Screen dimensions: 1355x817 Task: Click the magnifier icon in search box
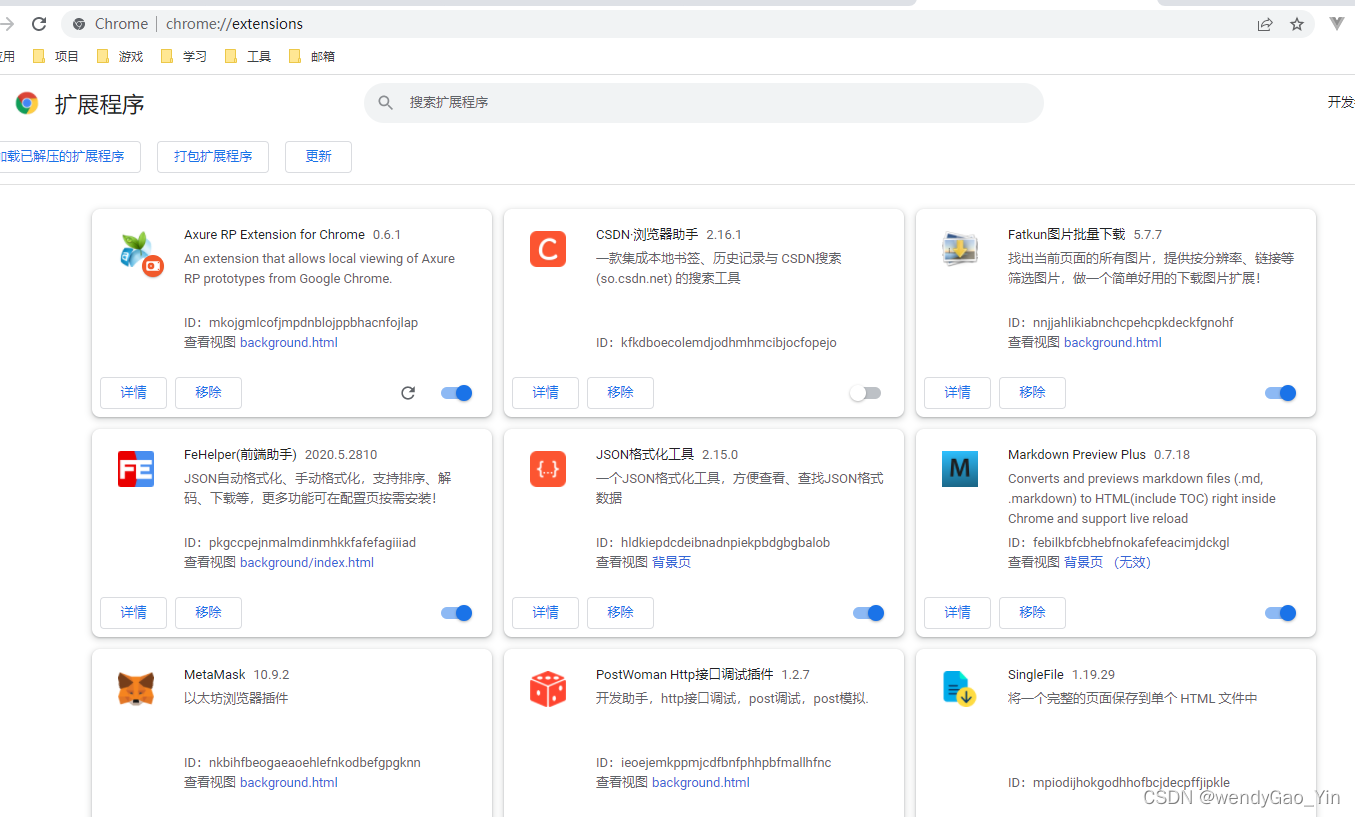tap(385, 103)
